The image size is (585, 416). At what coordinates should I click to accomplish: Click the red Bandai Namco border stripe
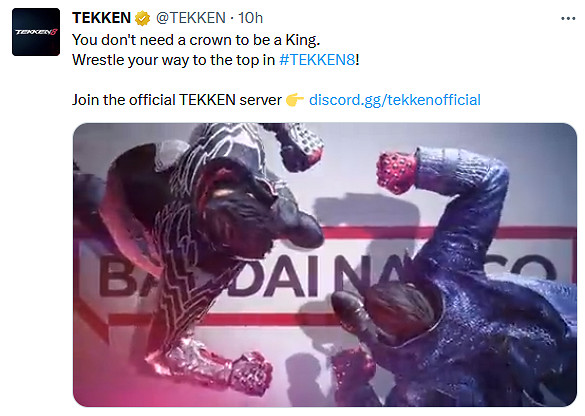(x=448, y=232)
